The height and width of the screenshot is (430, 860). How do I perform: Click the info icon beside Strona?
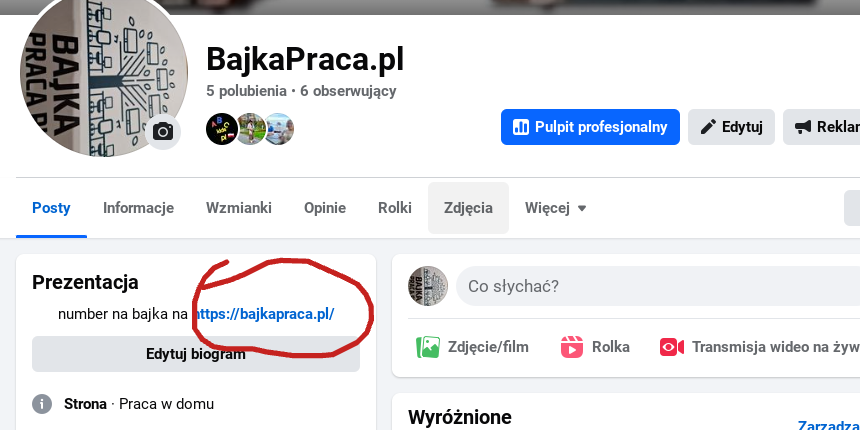click(42, 405)
